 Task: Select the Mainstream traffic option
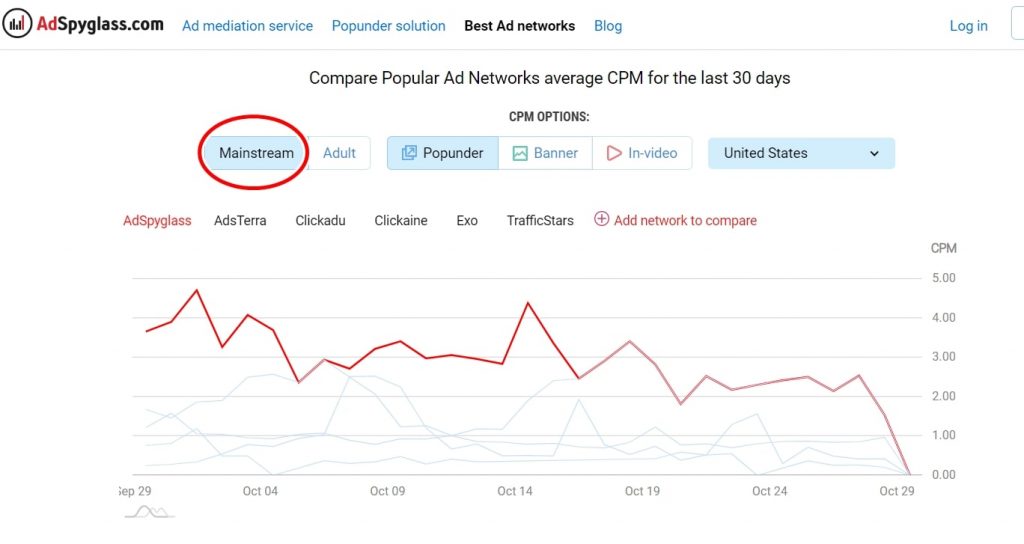[x=256, y=153]
